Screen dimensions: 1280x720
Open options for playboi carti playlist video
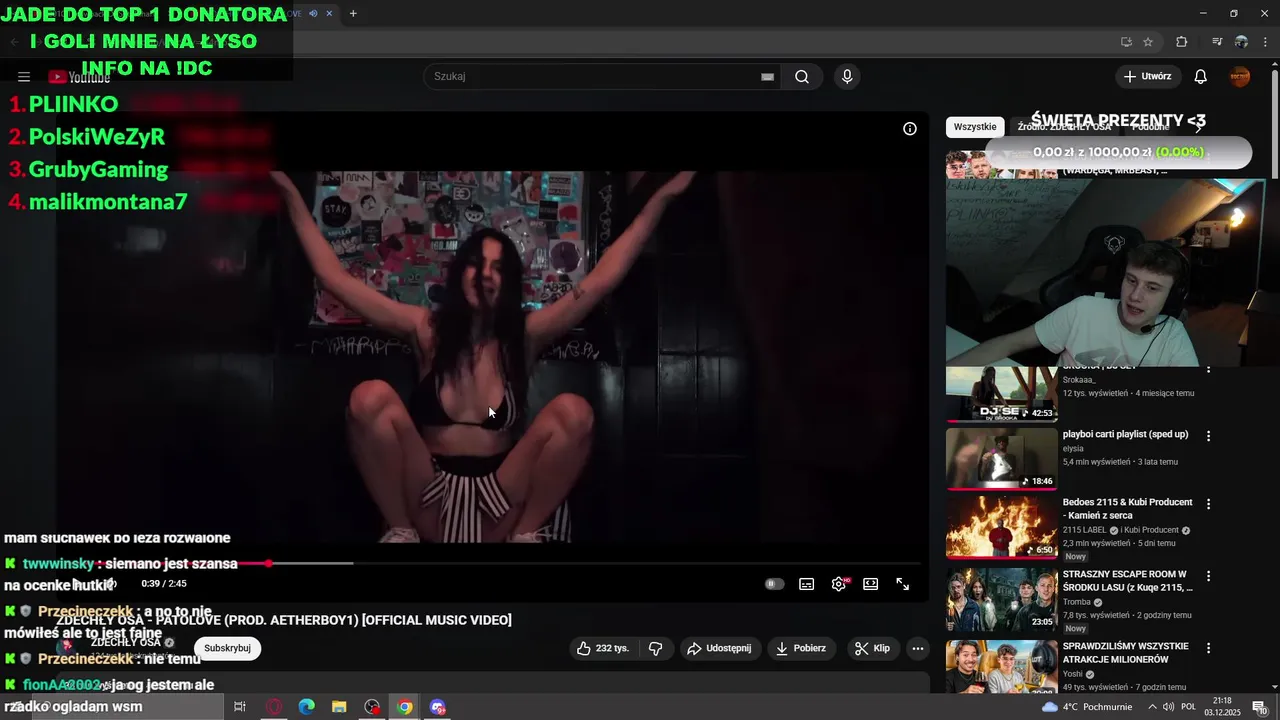[1208, 436]
